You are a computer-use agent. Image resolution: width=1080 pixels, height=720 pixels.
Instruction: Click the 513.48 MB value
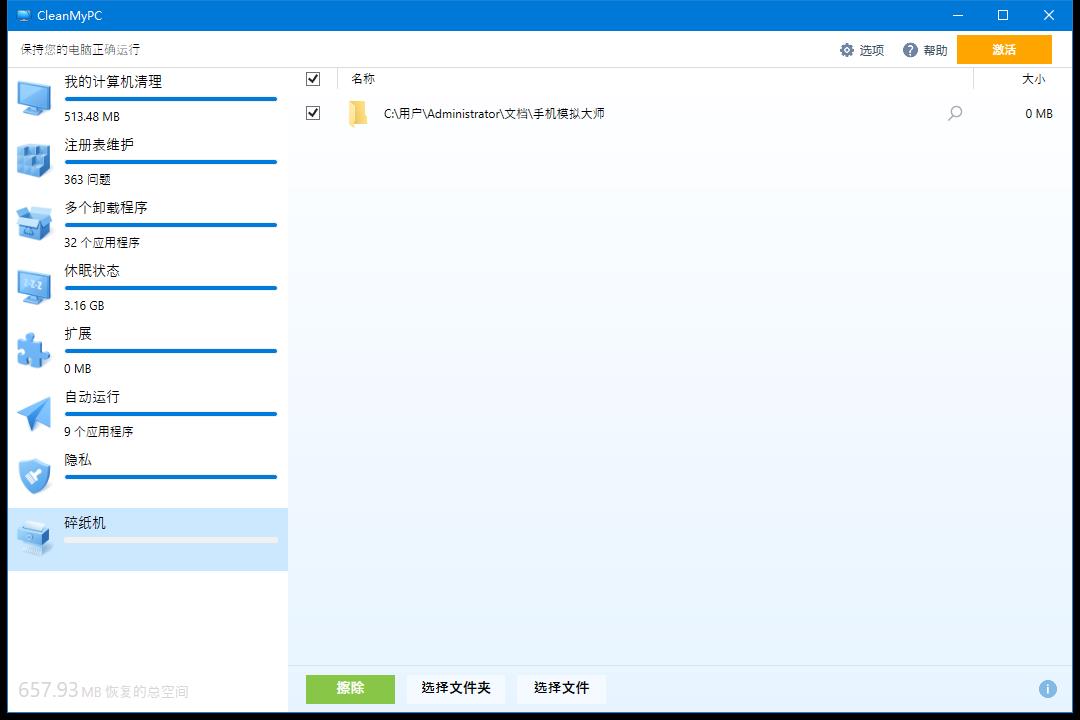(92, 116)
